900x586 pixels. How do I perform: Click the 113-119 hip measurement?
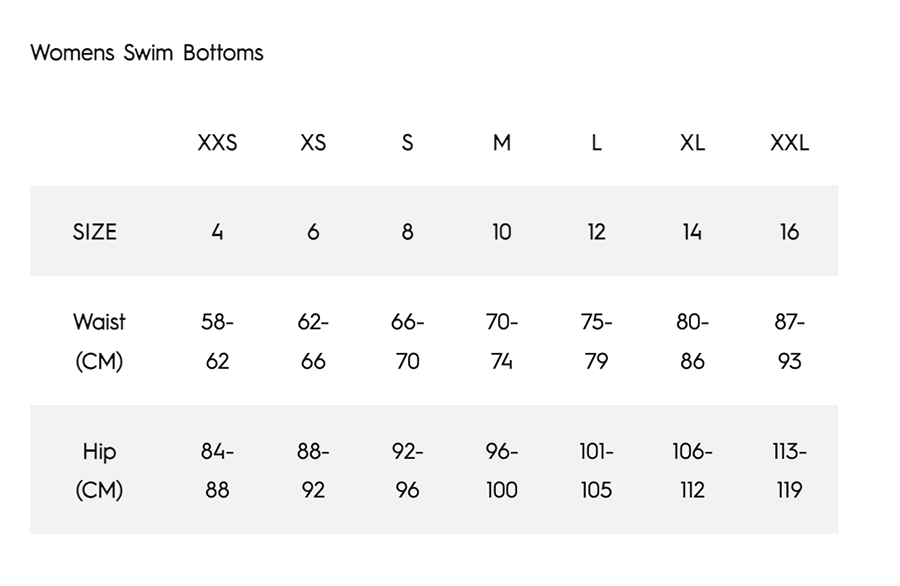[789, 470]
